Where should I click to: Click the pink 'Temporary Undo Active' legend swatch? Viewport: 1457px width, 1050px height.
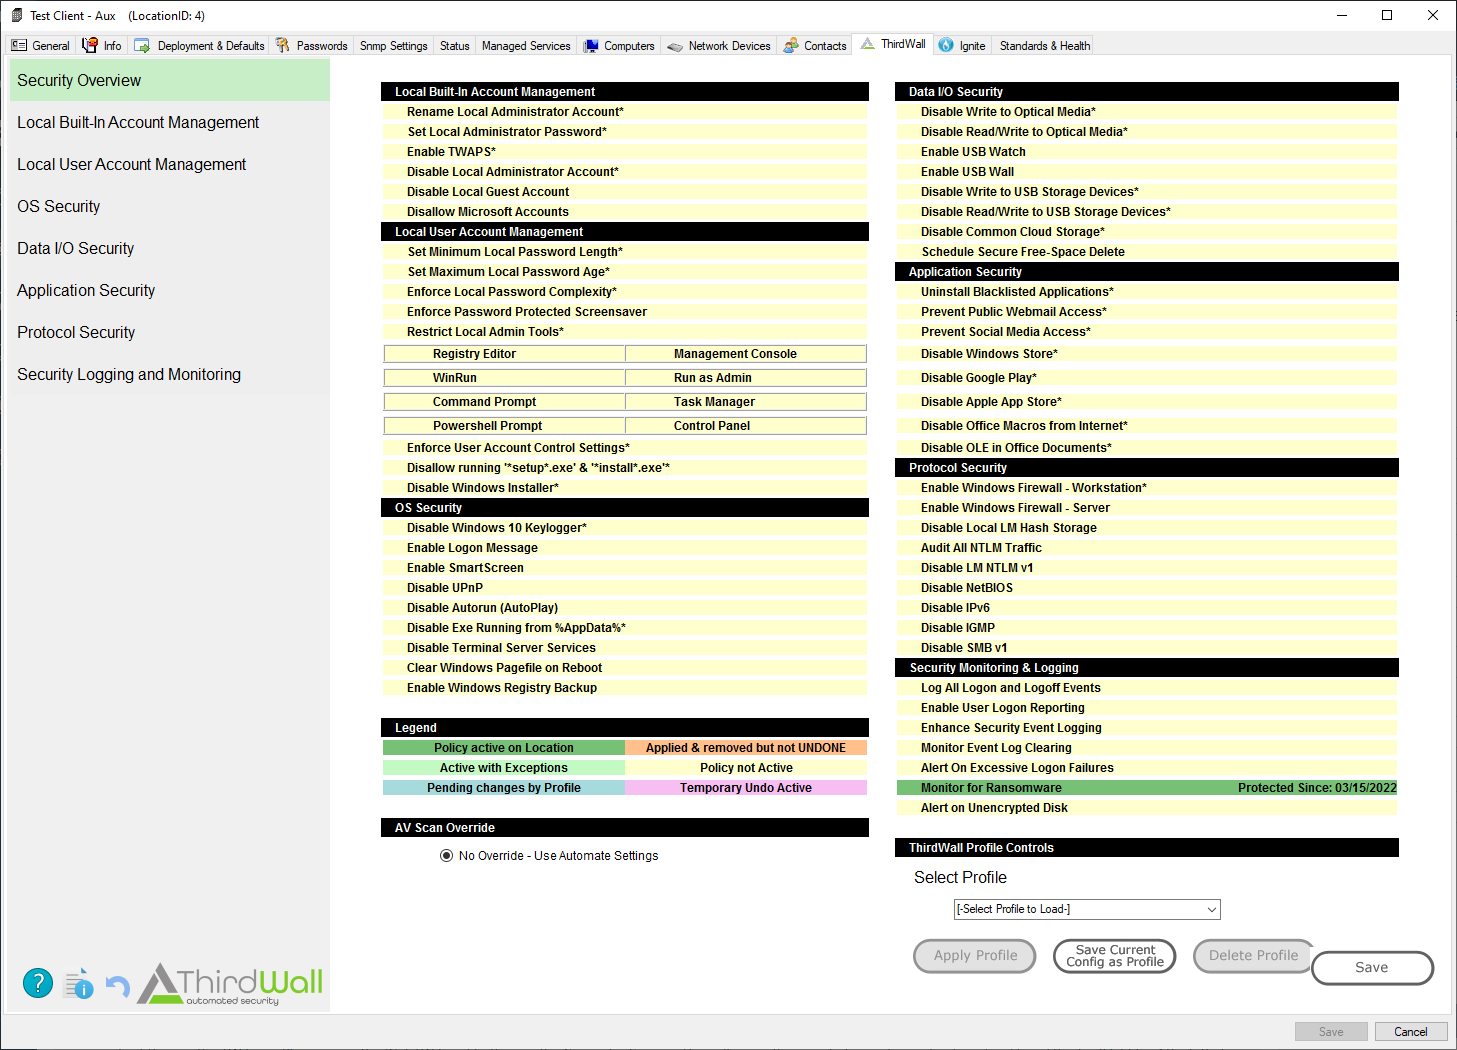pos(746,788)
